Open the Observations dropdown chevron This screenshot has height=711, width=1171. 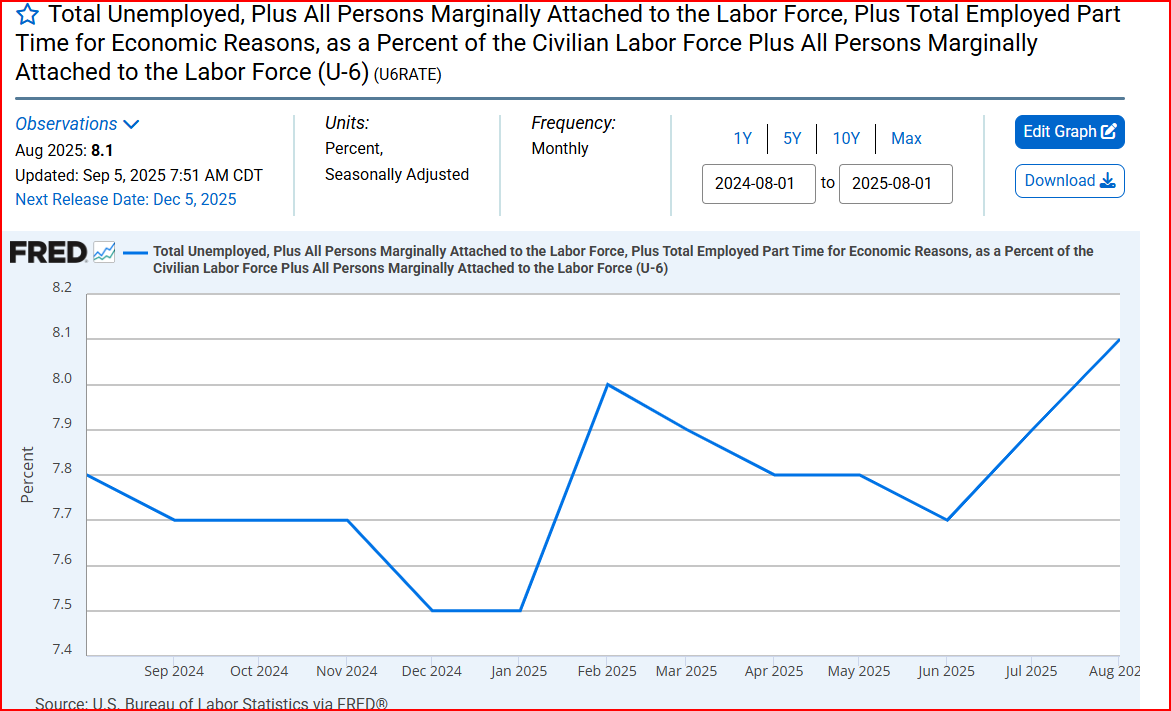pos(133,123)
